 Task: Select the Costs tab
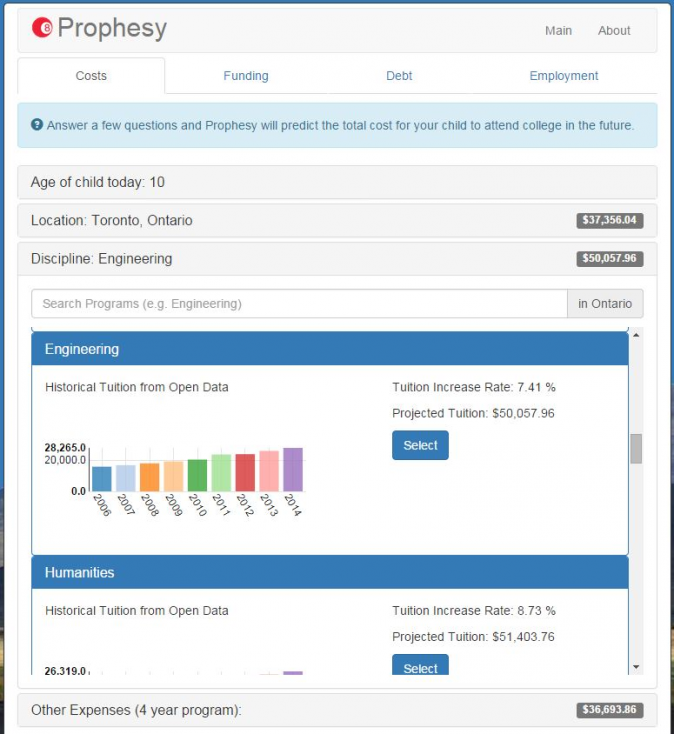point(91,76)
